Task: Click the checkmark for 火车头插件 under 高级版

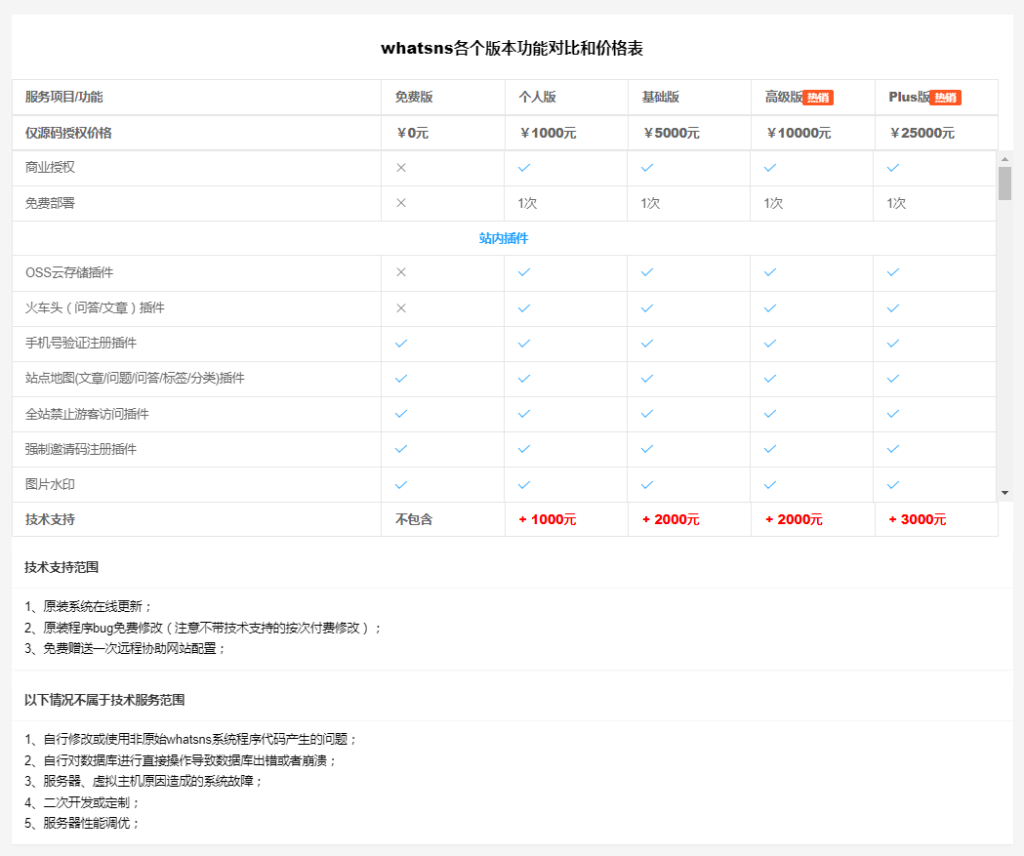Action: click(770, 308)
